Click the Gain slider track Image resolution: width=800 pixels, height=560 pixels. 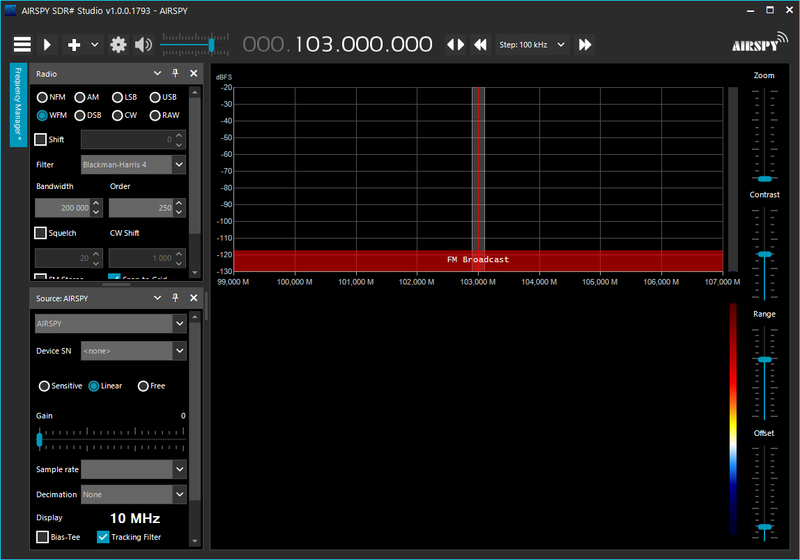coord(110,438)
